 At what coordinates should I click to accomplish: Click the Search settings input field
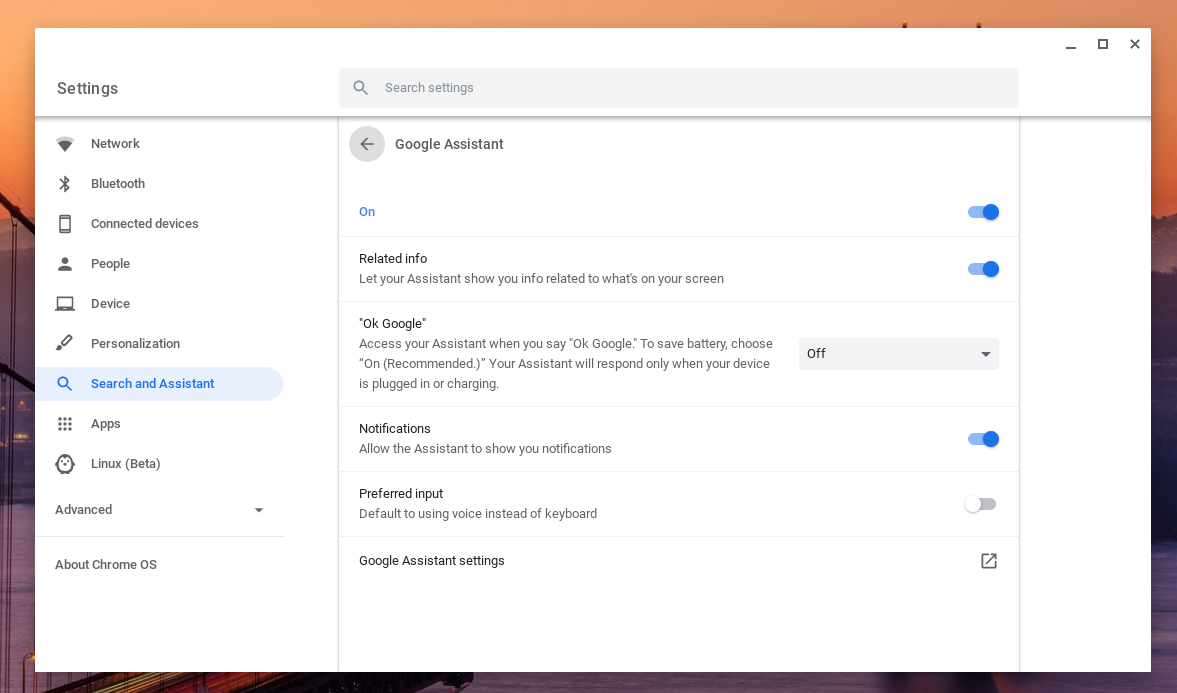pyautogui.click(x=690, y=88)
